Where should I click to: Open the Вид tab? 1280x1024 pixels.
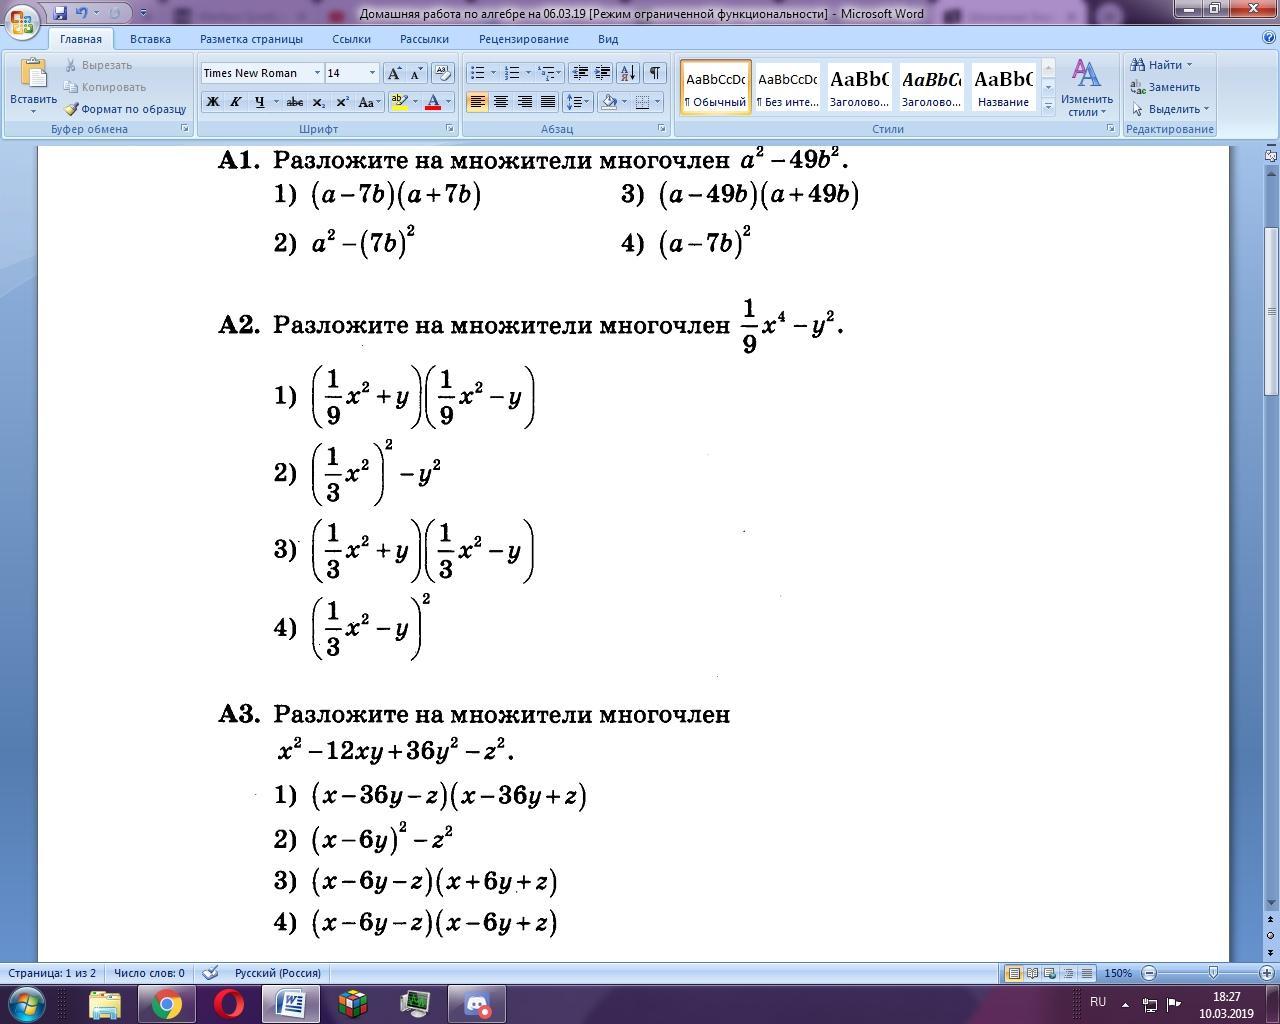608,39
